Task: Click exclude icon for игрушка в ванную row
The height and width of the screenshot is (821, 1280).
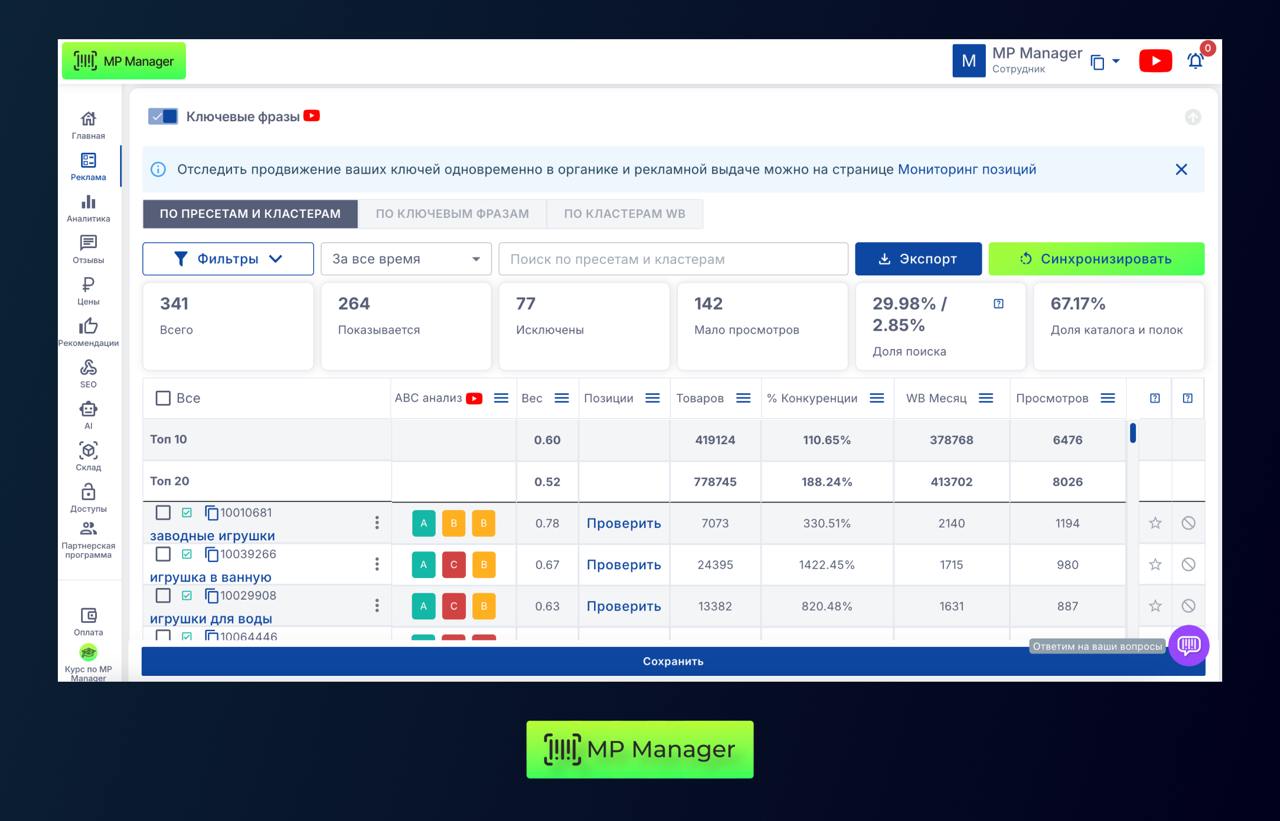Action: [1188, 565]
